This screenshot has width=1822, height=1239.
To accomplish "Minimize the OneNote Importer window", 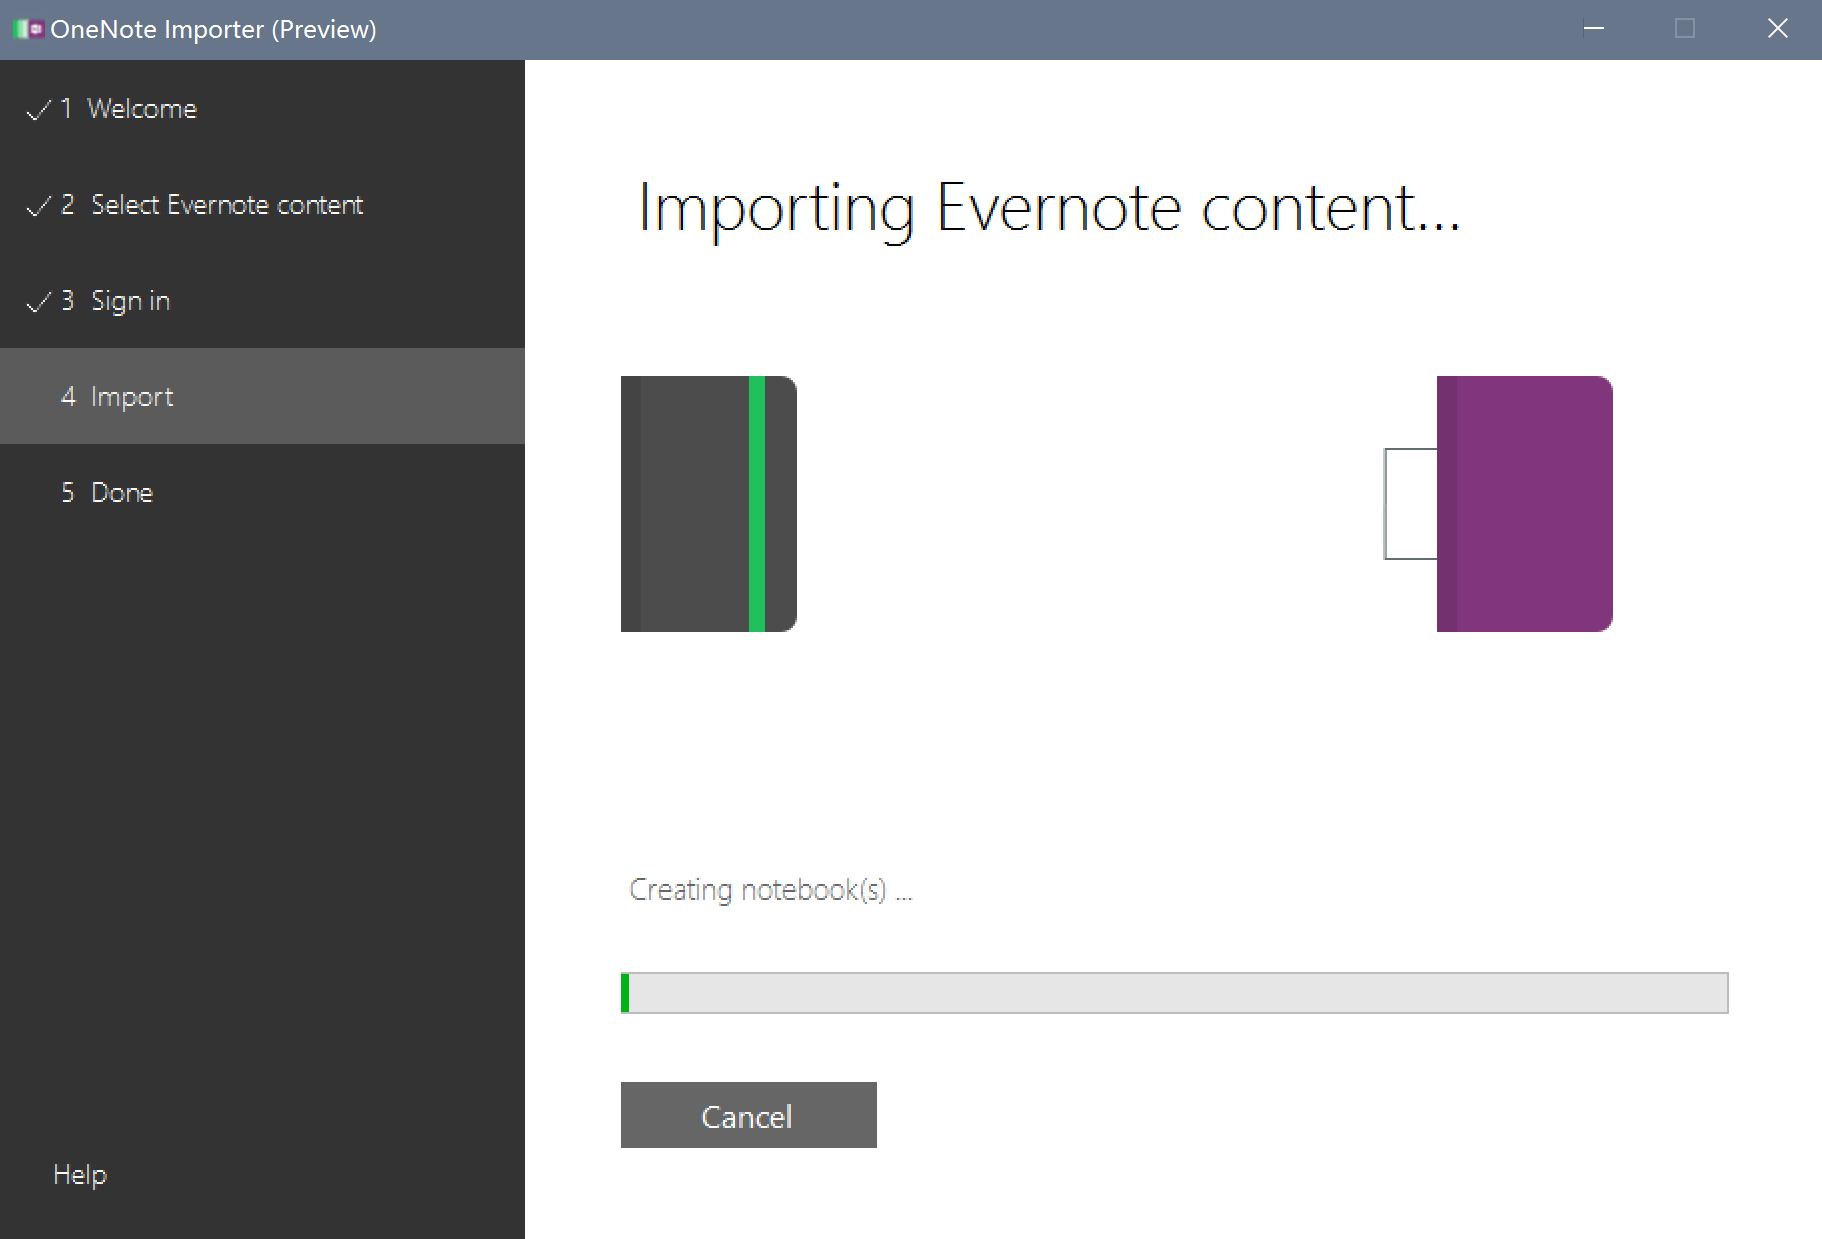I will tap(1594, 29).
